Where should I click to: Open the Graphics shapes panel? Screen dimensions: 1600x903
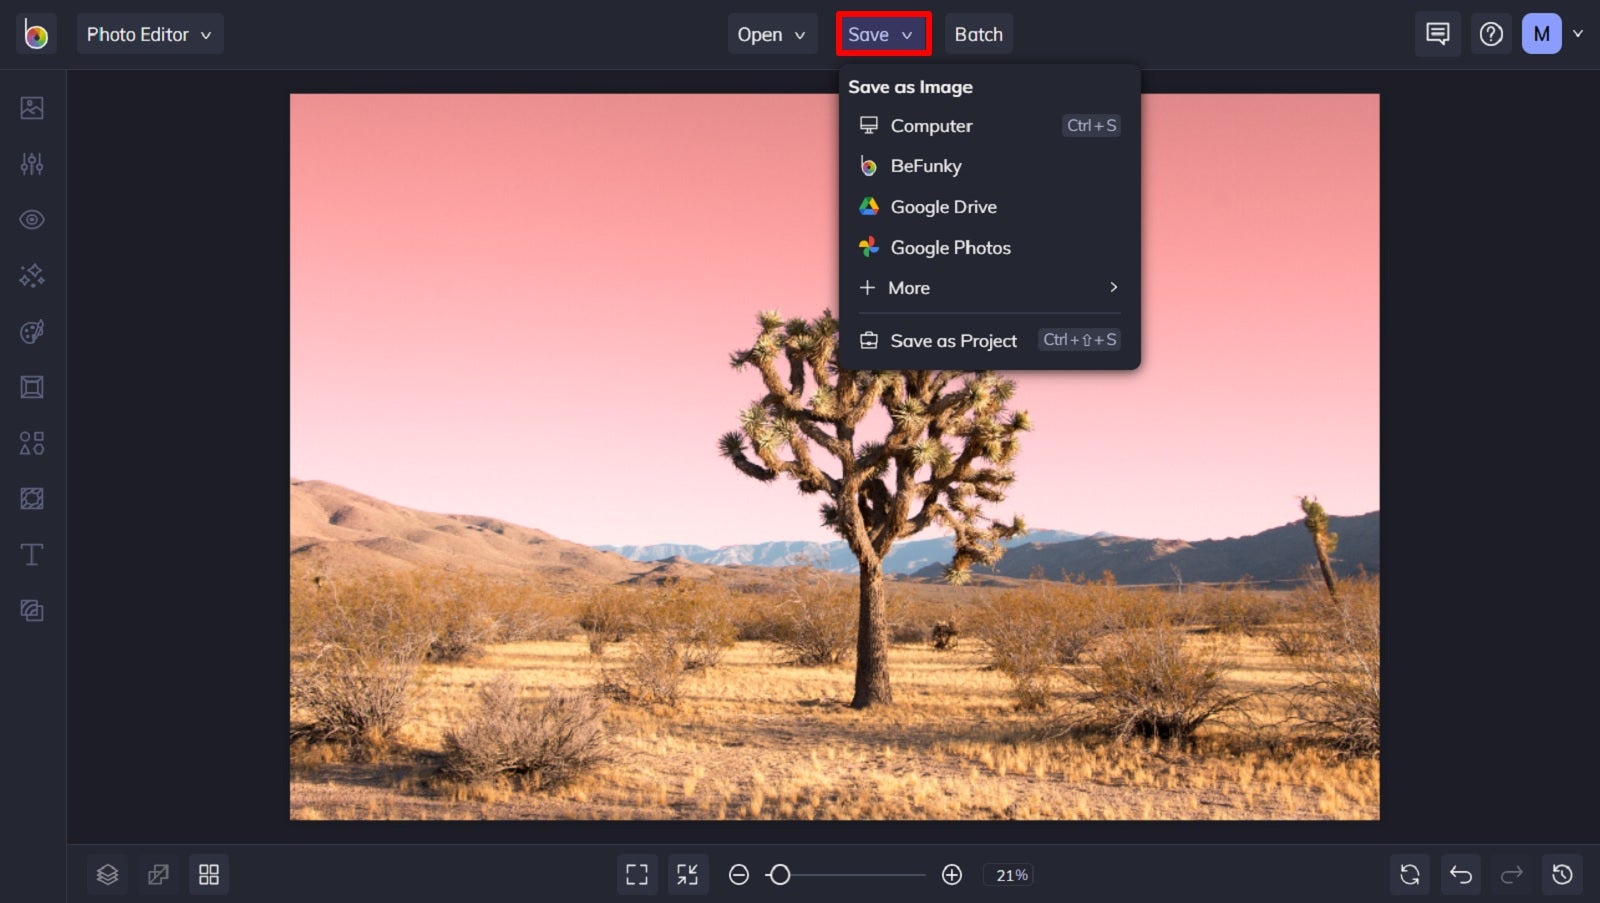pos(31,443)
